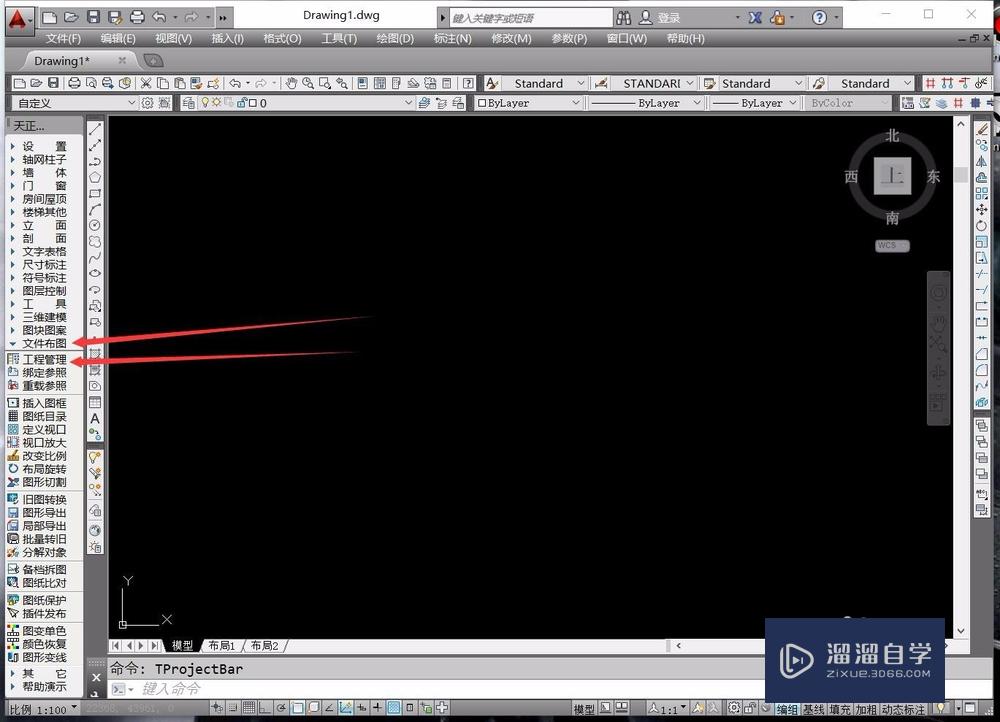Toggle the 编组 status bar button

(787, 709)
